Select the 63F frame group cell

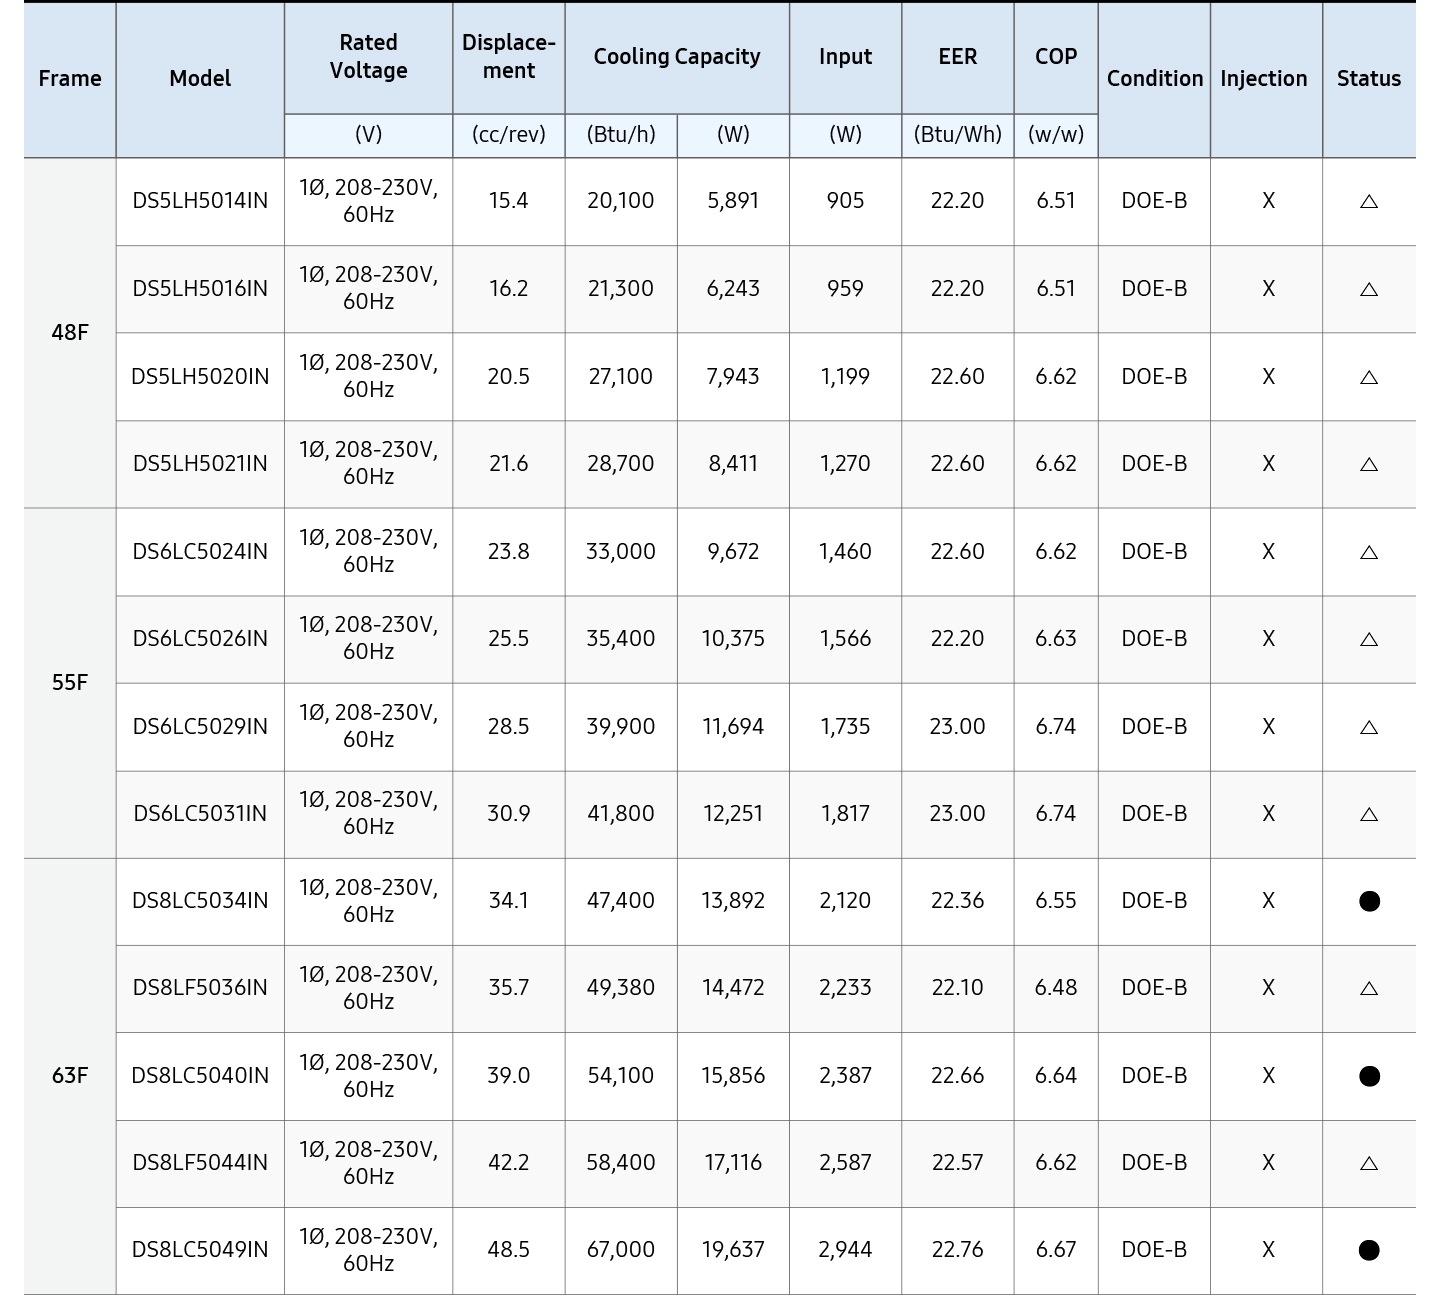pos(70,1076)
